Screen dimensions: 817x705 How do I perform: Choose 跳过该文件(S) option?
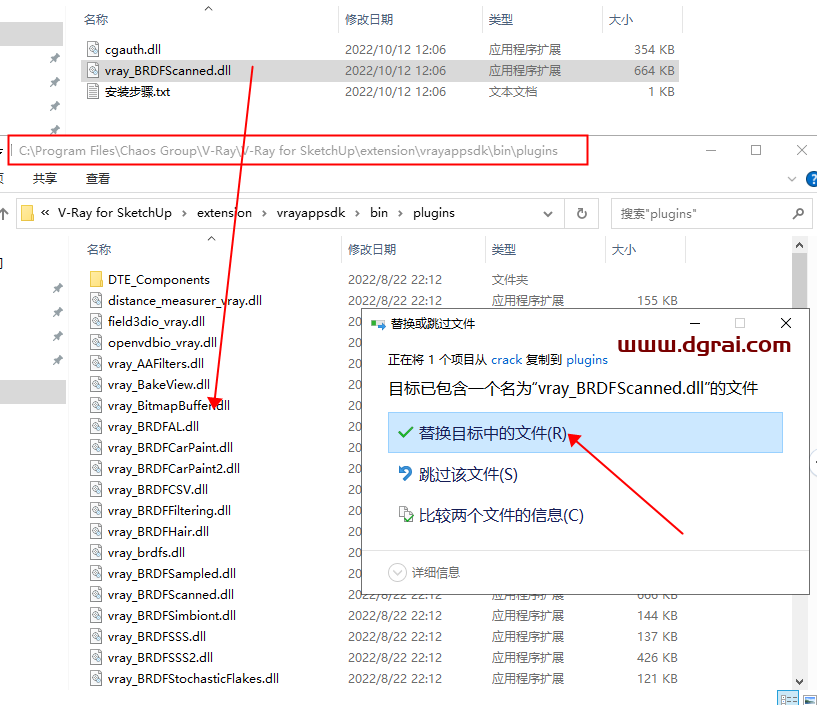(468, 474)
